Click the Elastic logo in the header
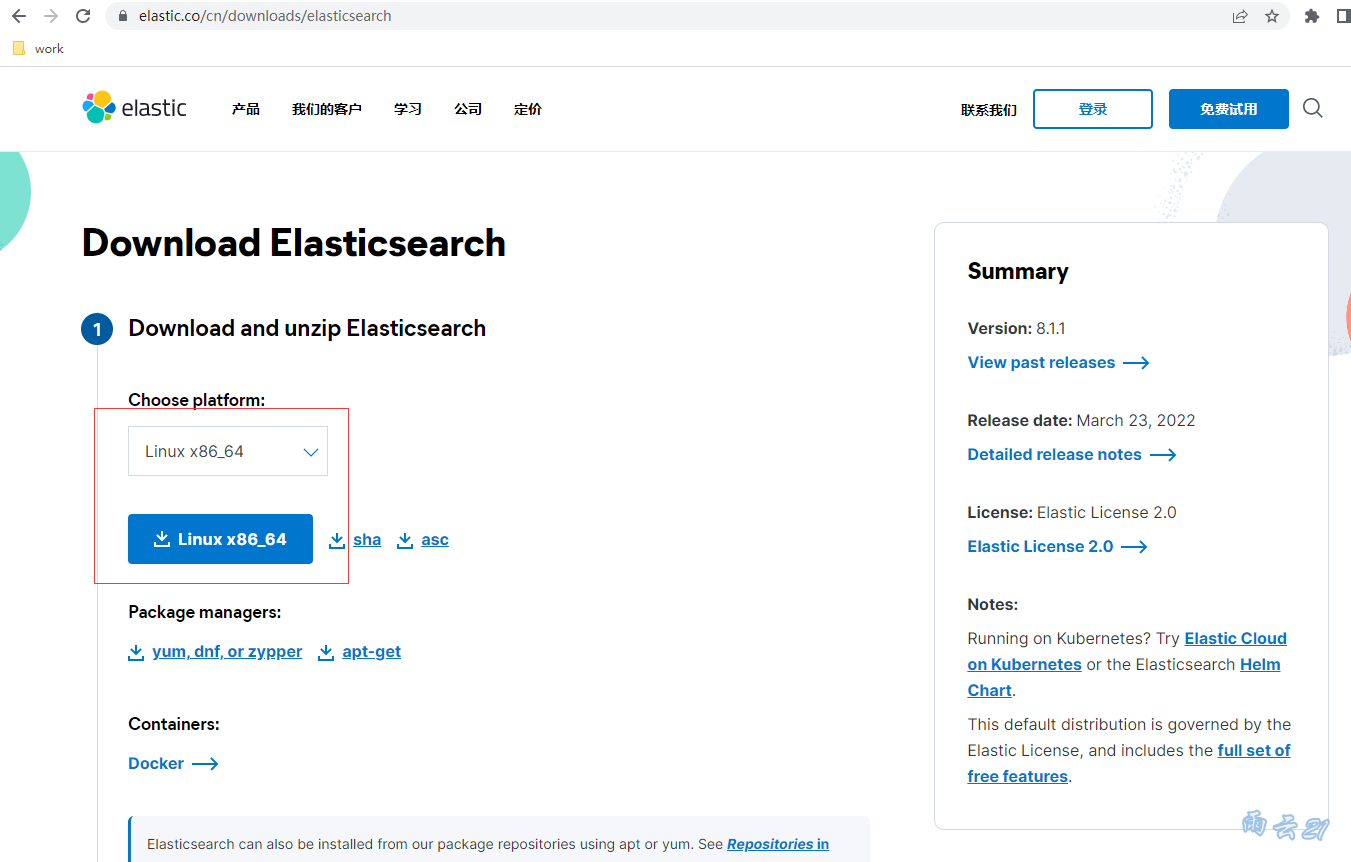This screenshot has height=862, width=1351. [134, 107]
